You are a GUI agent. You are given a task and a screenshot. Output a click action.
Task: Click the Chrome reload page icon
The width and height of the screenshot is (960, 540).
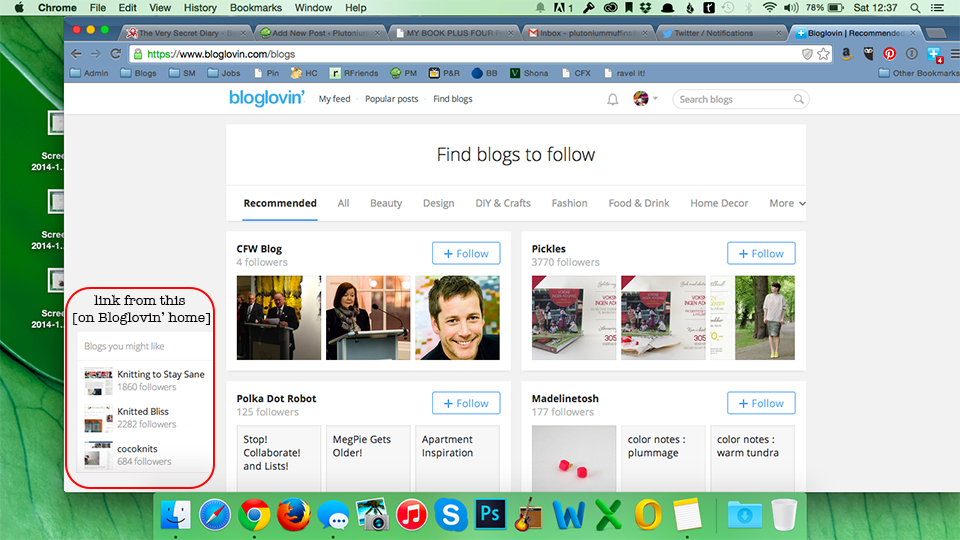[117, 54]
